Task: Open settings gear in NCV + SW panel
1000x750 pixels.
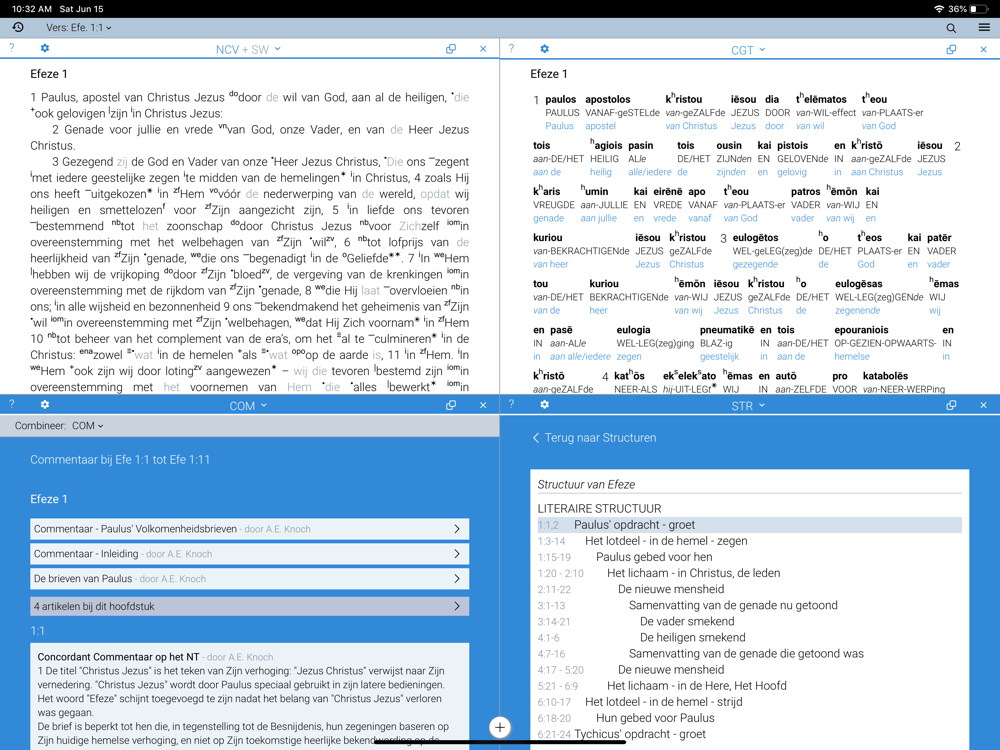Action: coord(45,48)
